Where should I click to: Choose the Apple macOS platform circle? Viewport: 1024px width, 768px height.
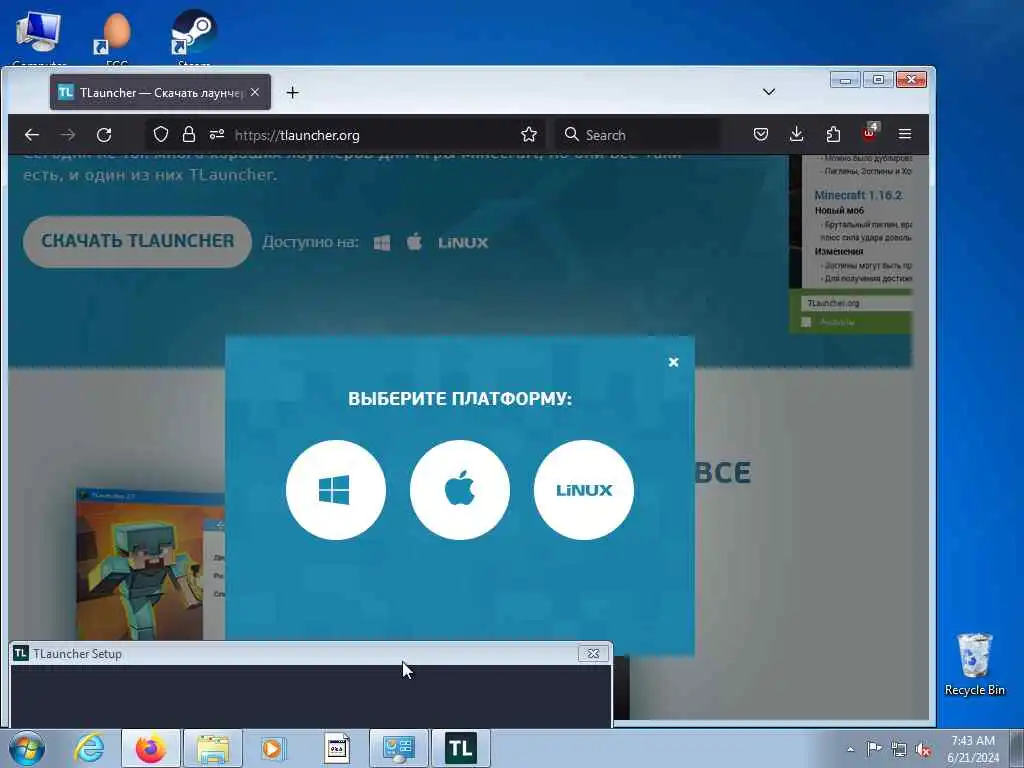(460, 490)
